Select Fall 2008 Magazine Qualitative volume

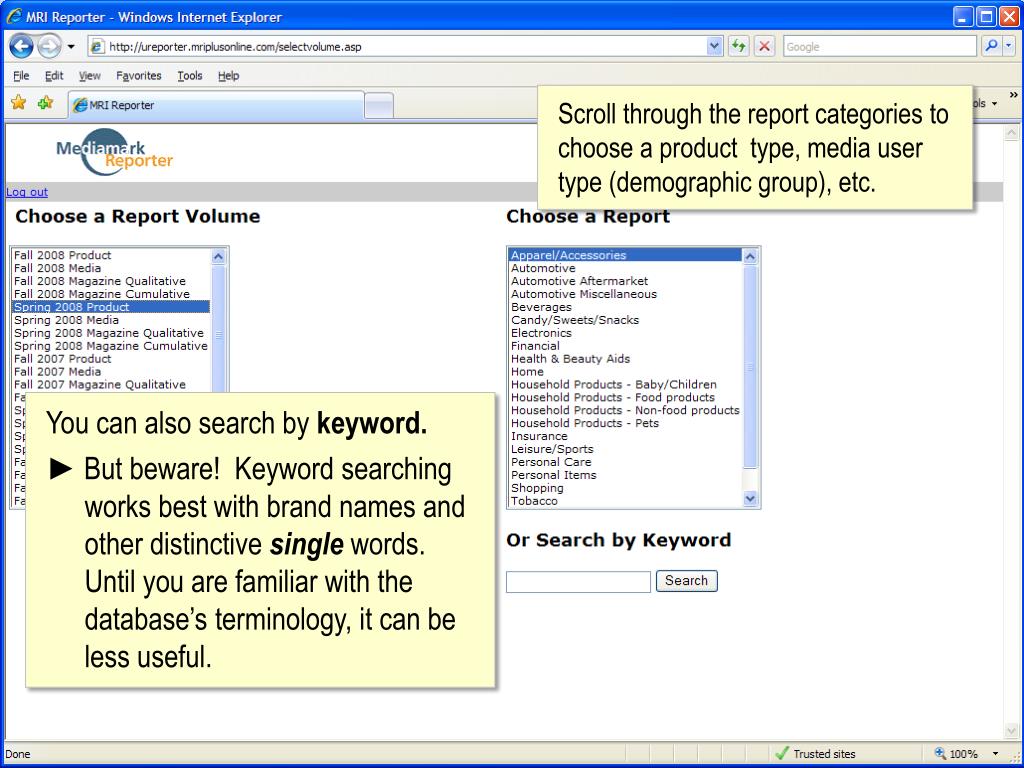110,281
